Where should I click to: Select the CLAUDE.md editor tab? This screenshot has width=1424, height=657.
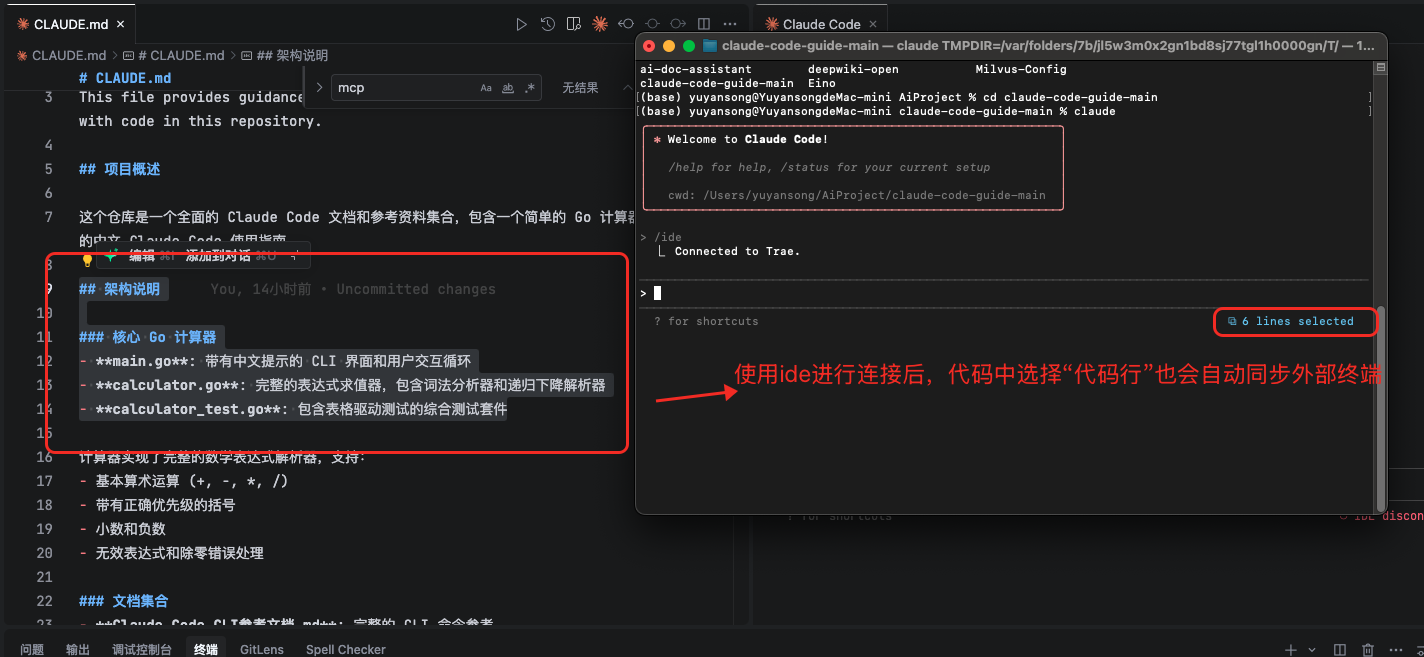pos(68,24)
